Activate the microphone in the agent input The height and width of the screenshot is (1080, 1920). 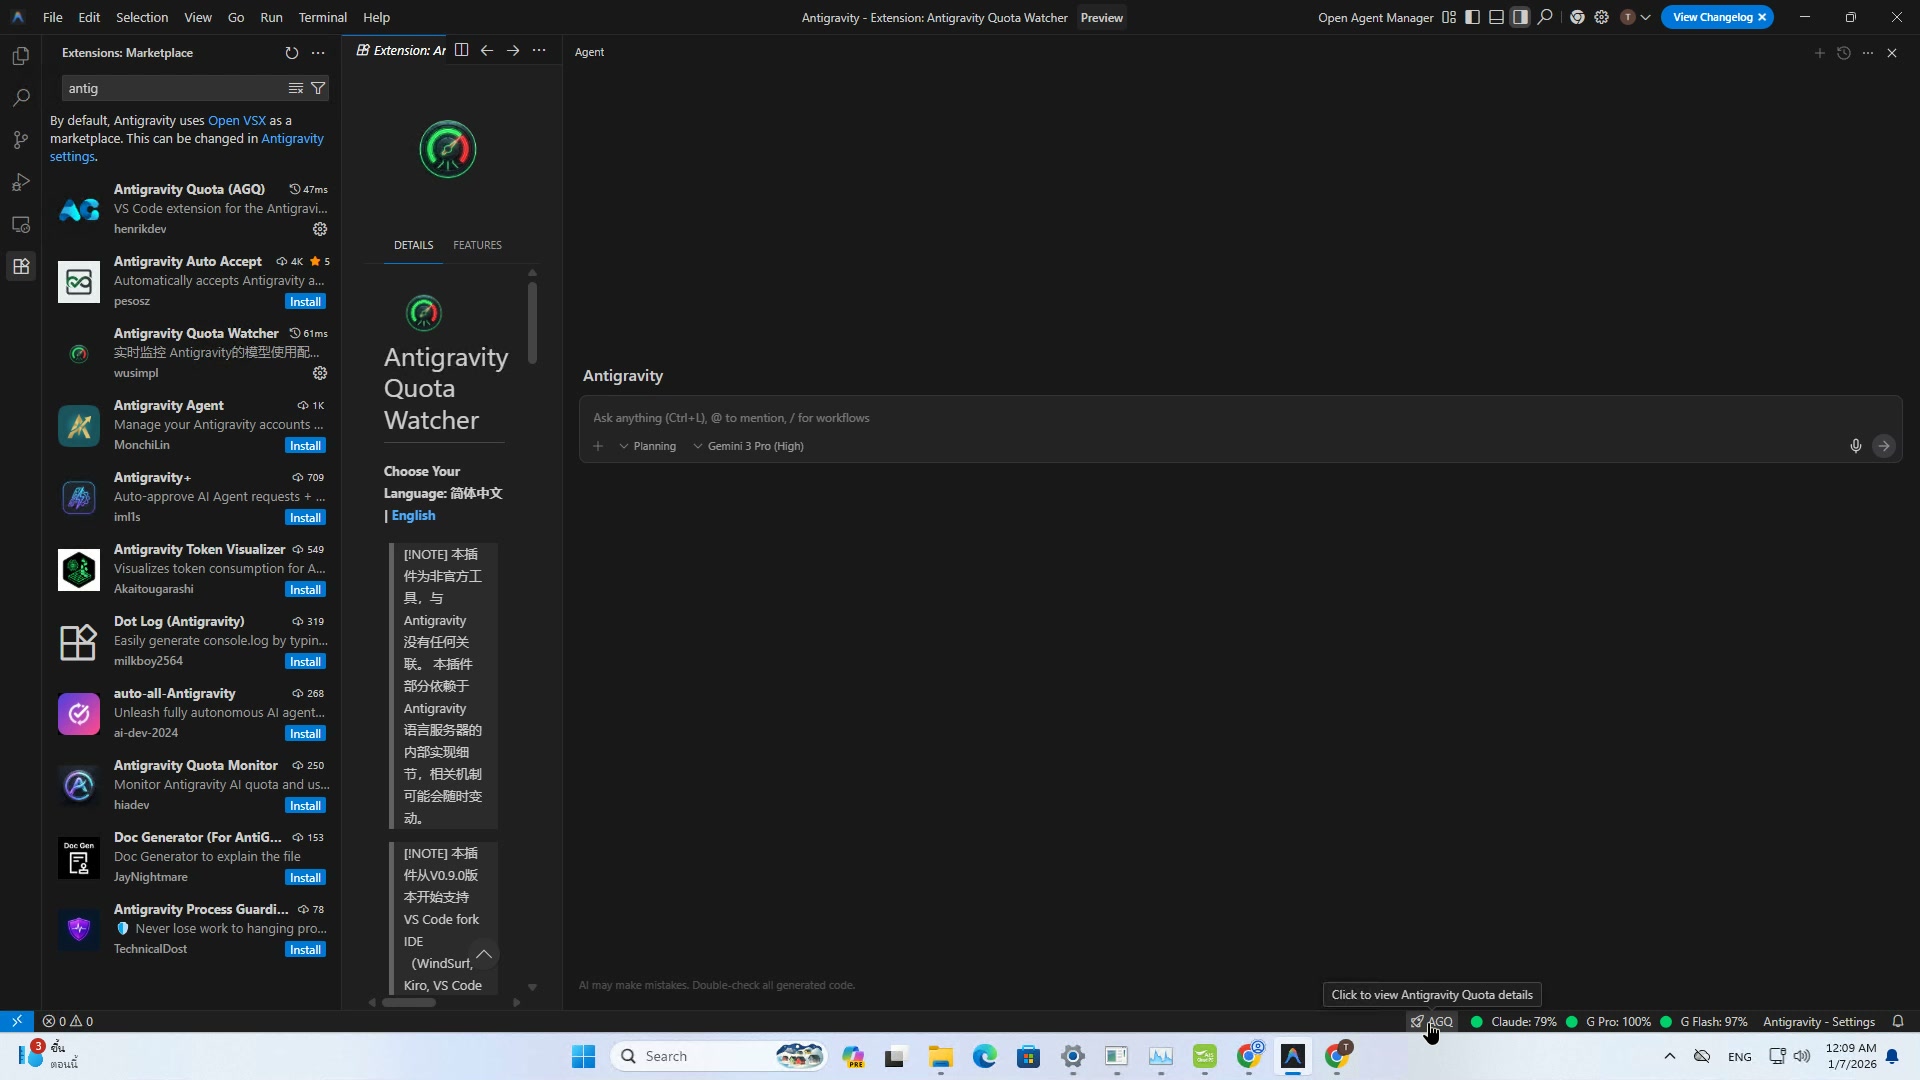pyautogui.click(x=1855, y=446)
